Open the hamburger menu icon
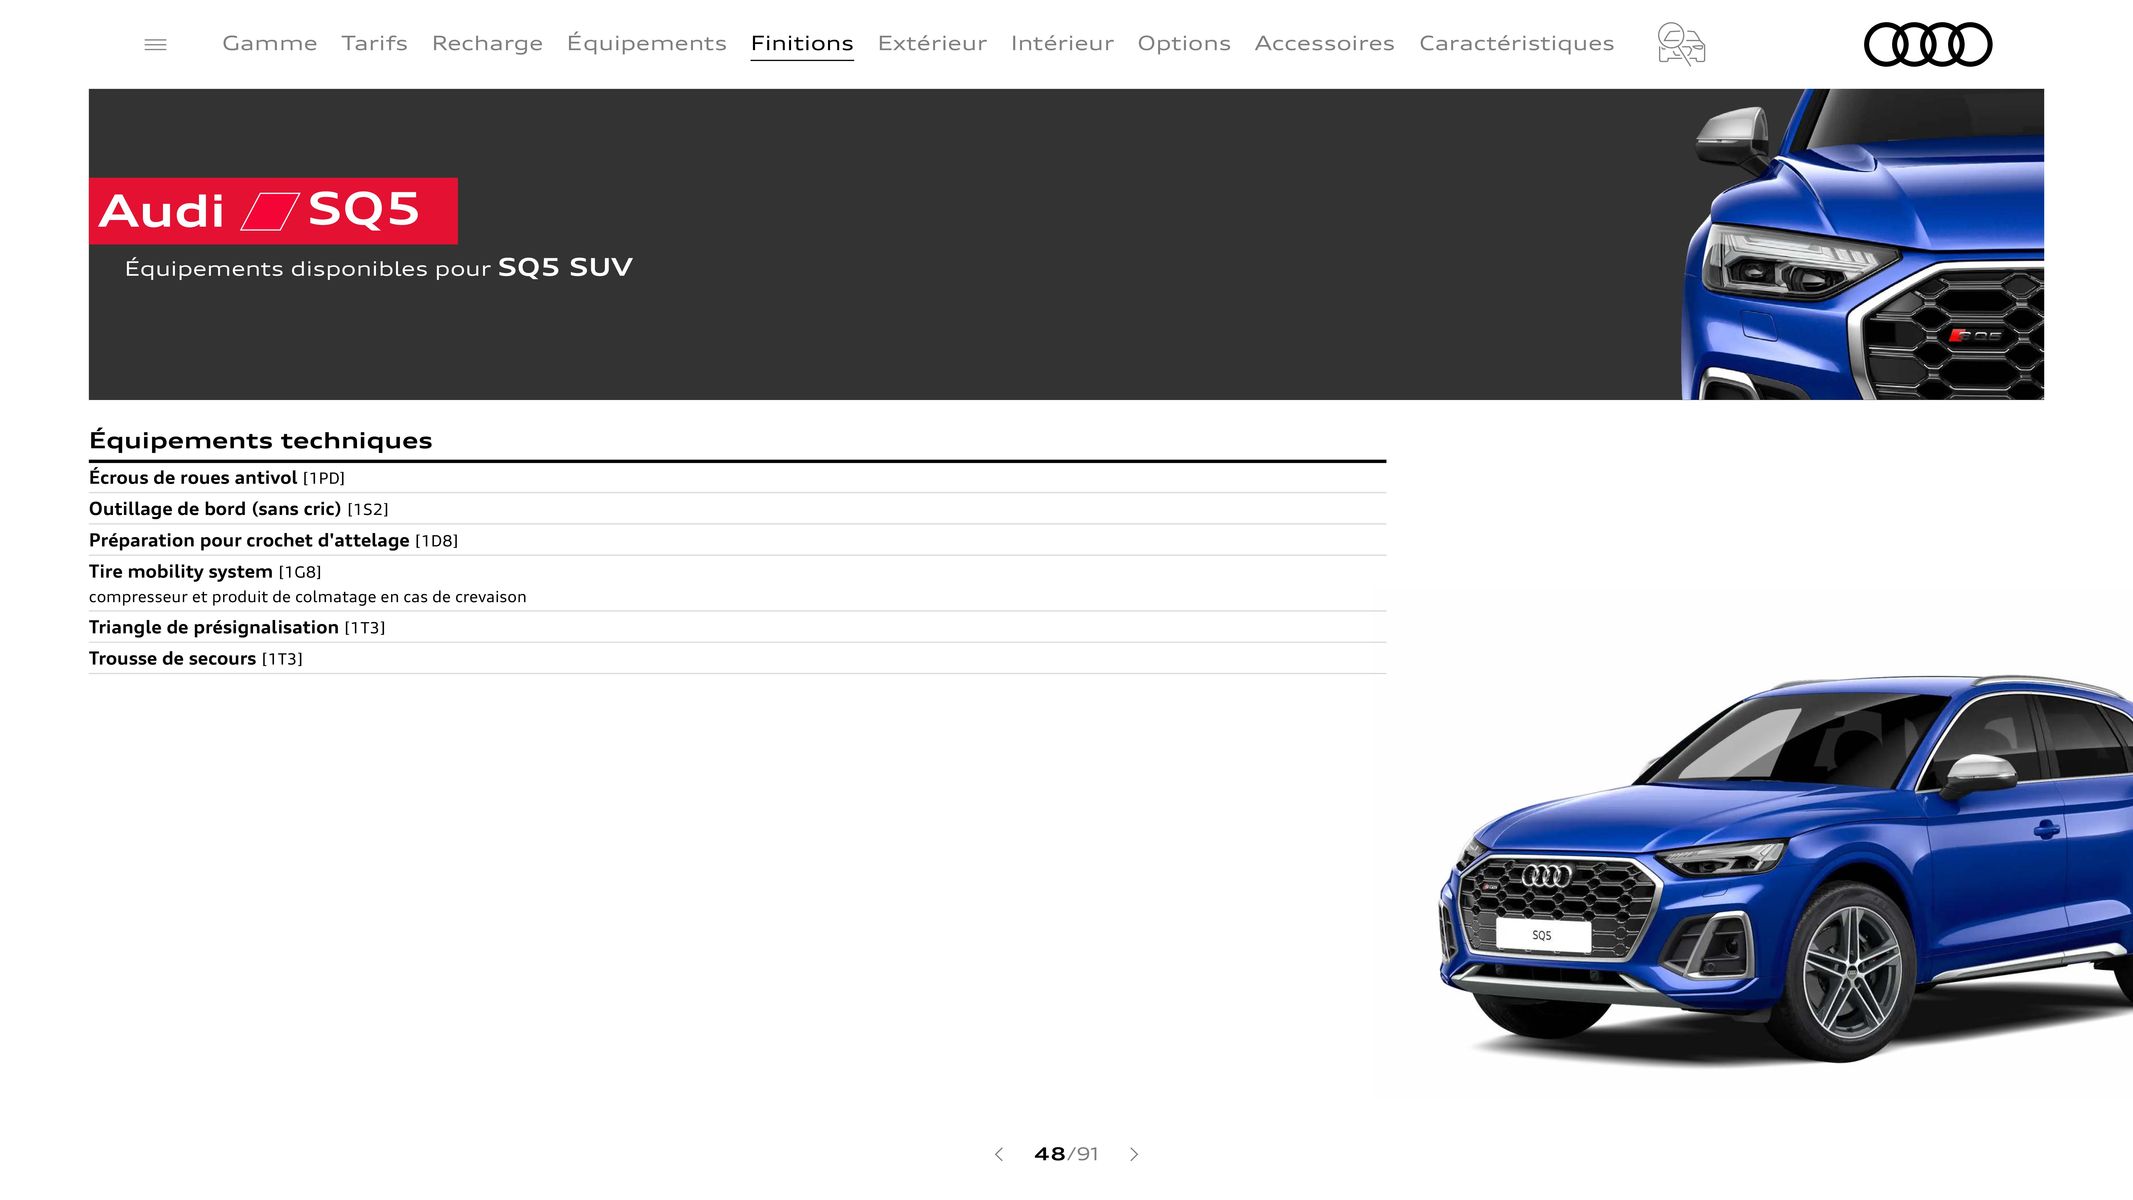The image size is (2133, 1200). coord(155,44)
